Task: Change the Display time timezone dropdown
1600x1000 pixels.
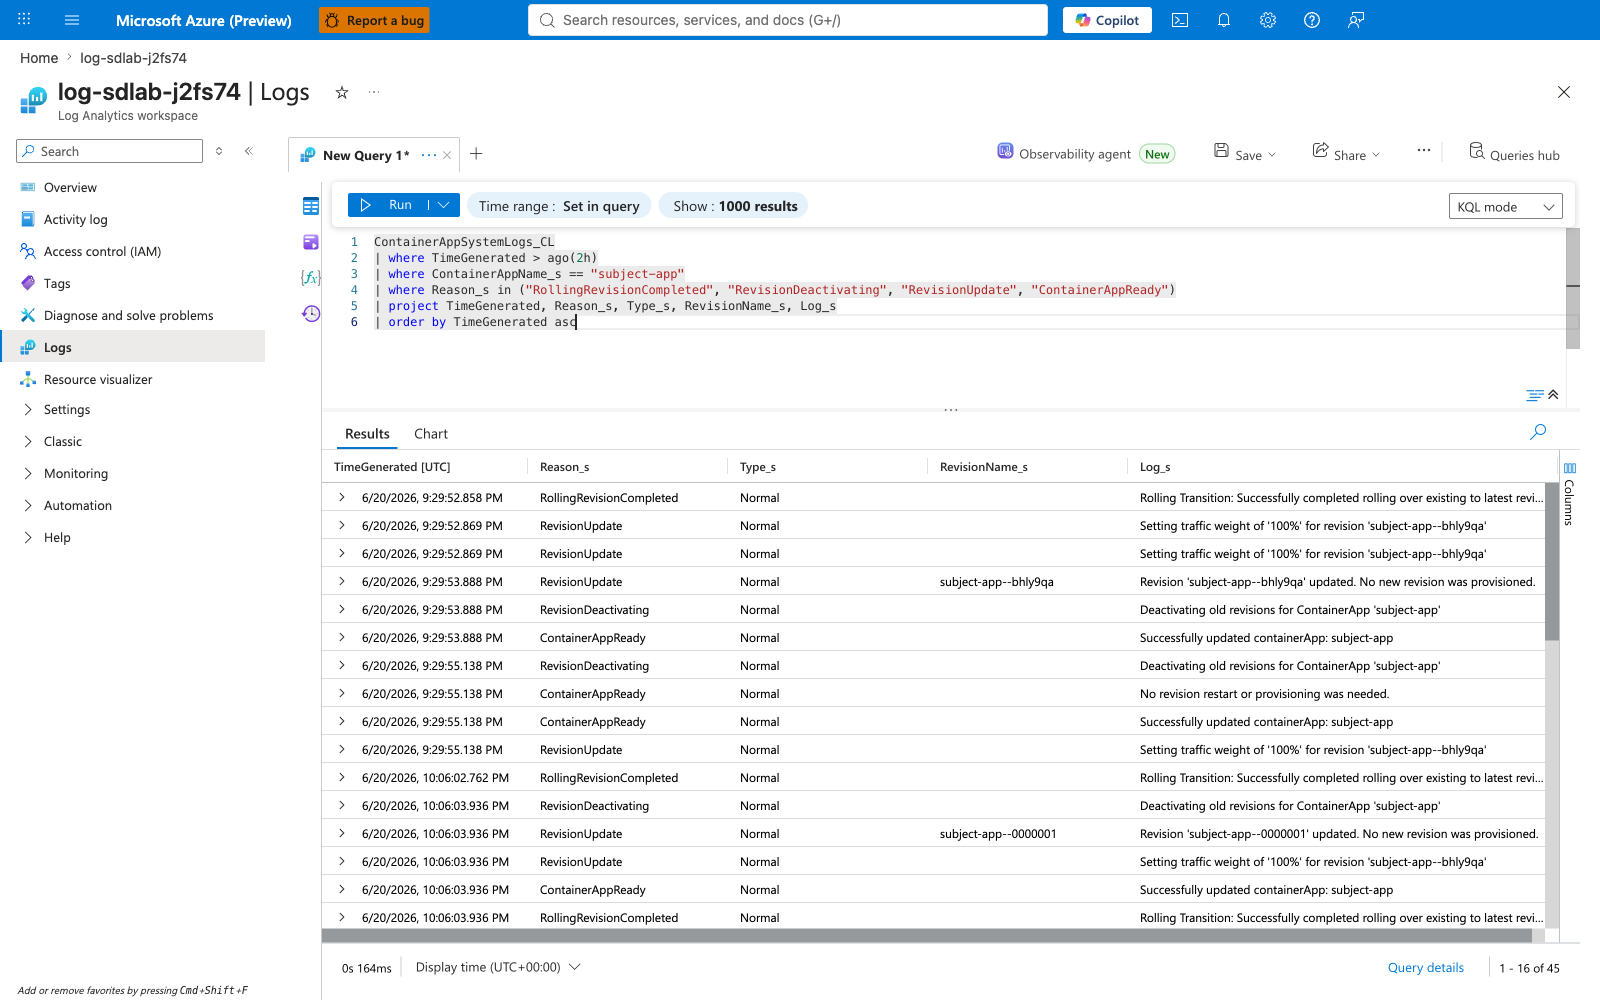Action: pyautogui.click(x=497, y=967)
